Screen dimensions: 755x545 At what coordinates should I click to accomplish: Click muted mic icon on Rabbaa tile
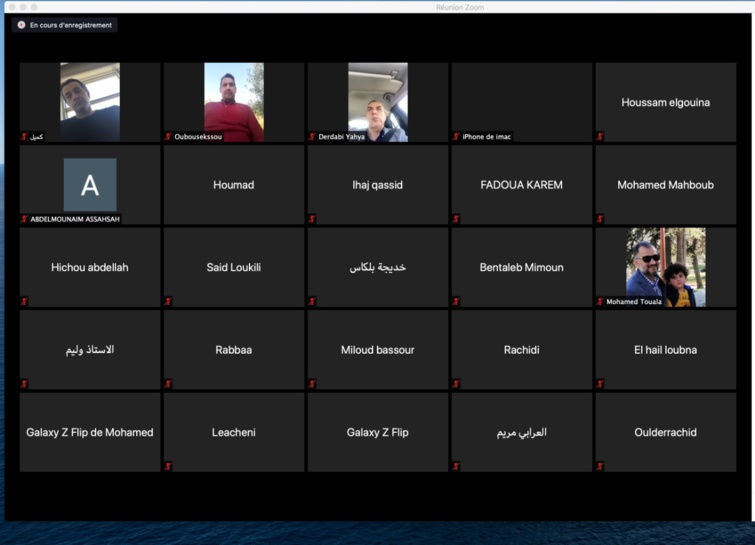(x=168, y=384)
